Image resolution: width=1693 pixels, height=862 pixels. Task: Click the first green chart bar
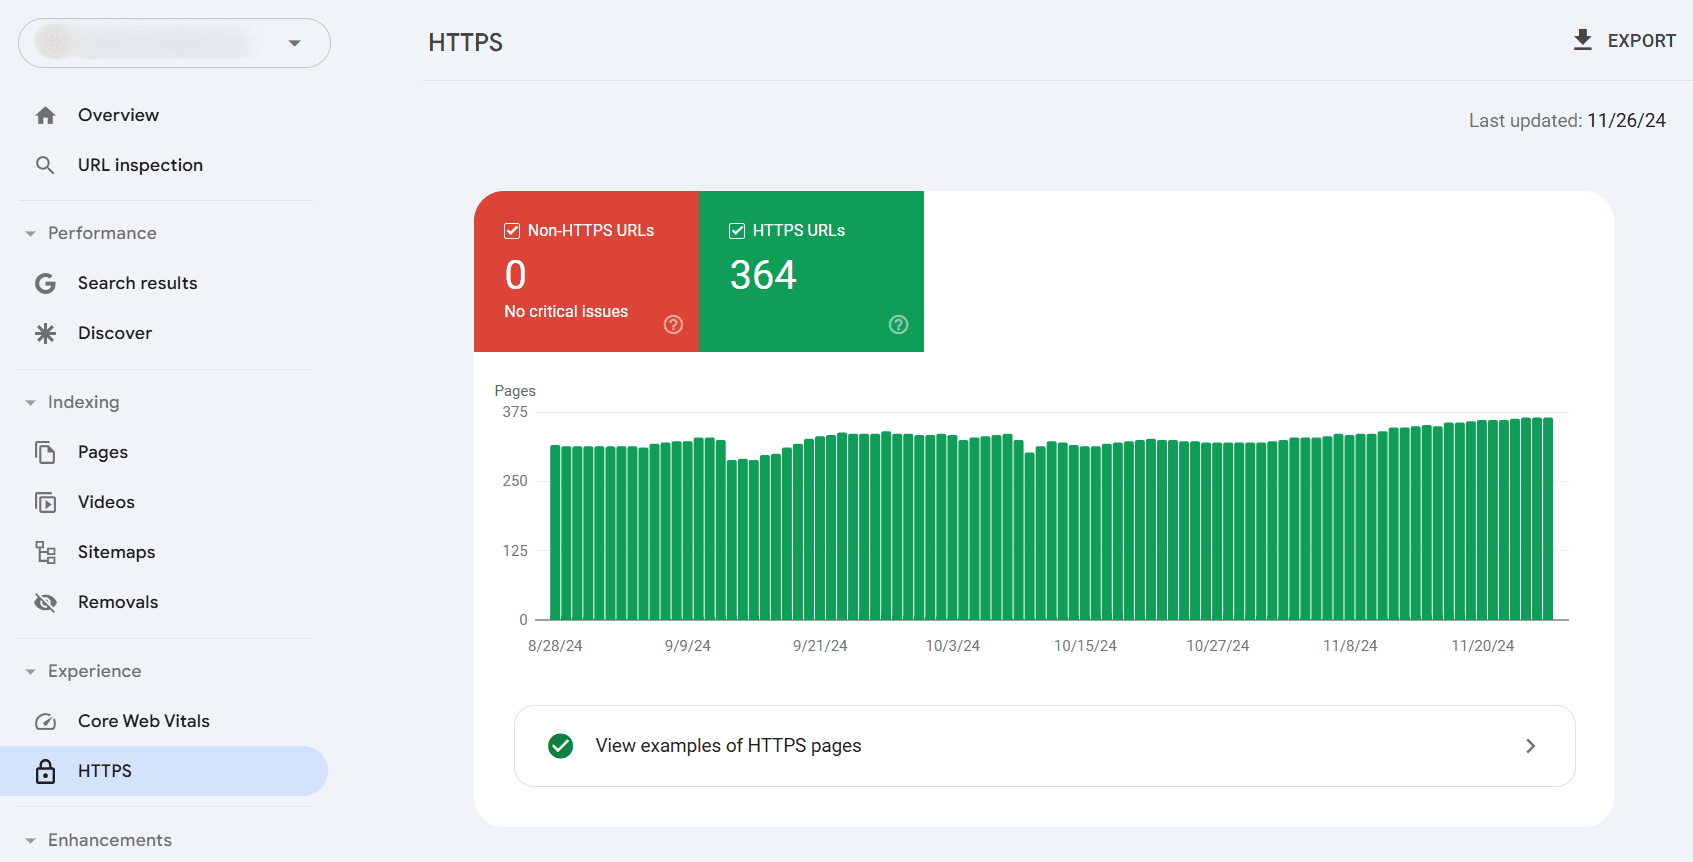point(555,533)
